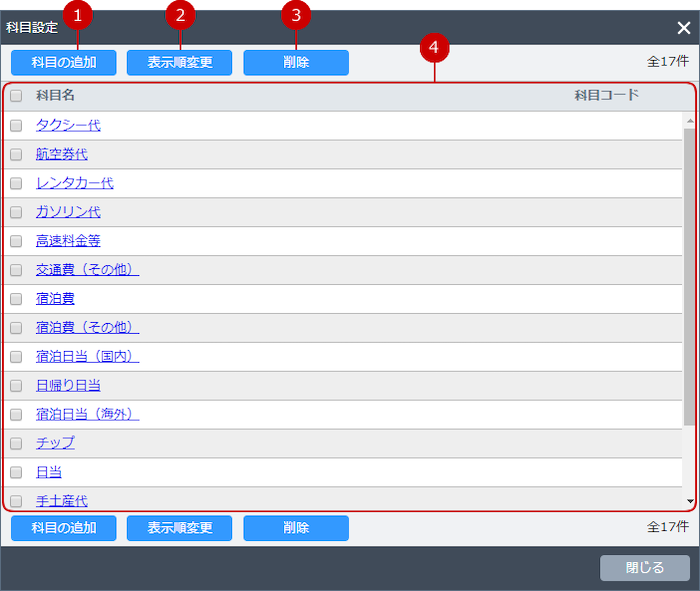Open the レンタカー代 link

pos(75,184)
